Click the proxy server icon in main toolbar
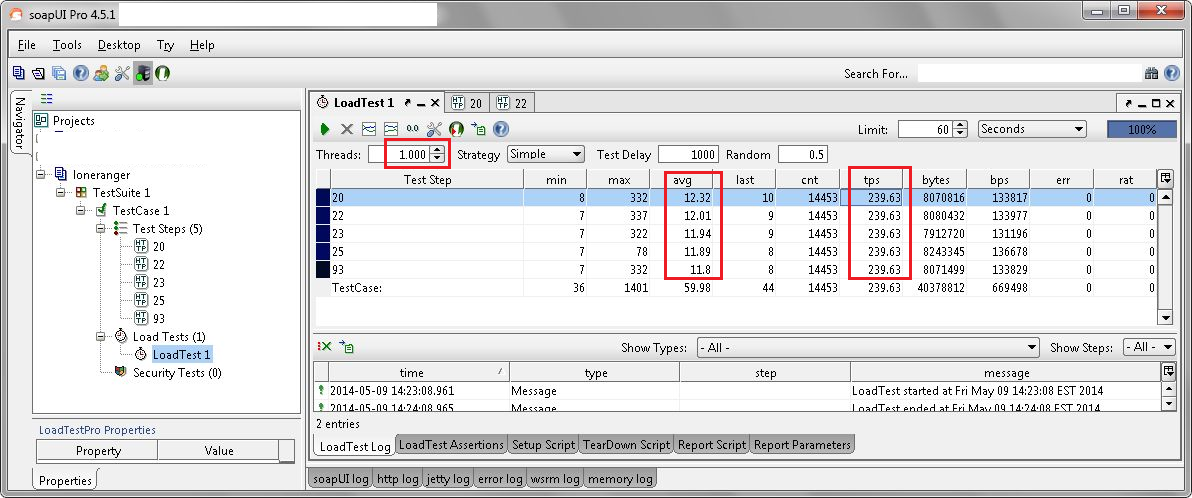 pos(142,74)
